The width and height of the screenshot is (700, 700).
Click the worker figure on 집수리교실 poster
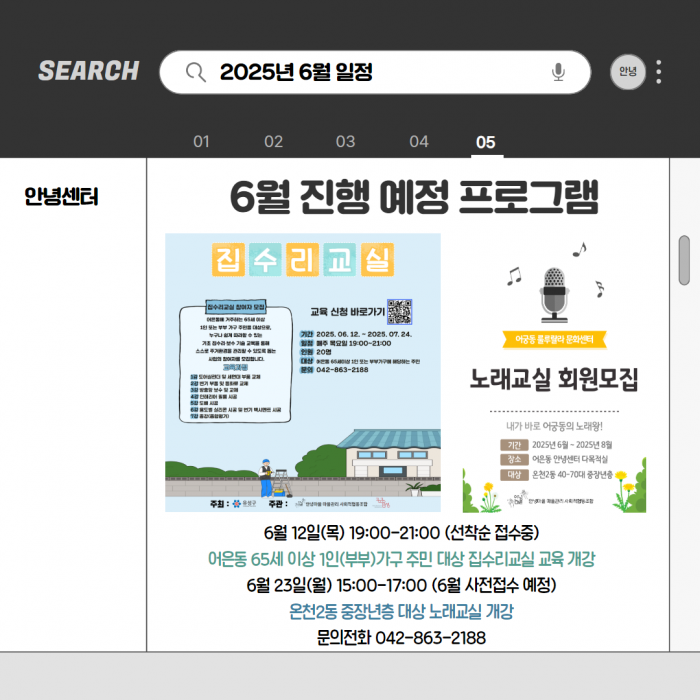264,477
